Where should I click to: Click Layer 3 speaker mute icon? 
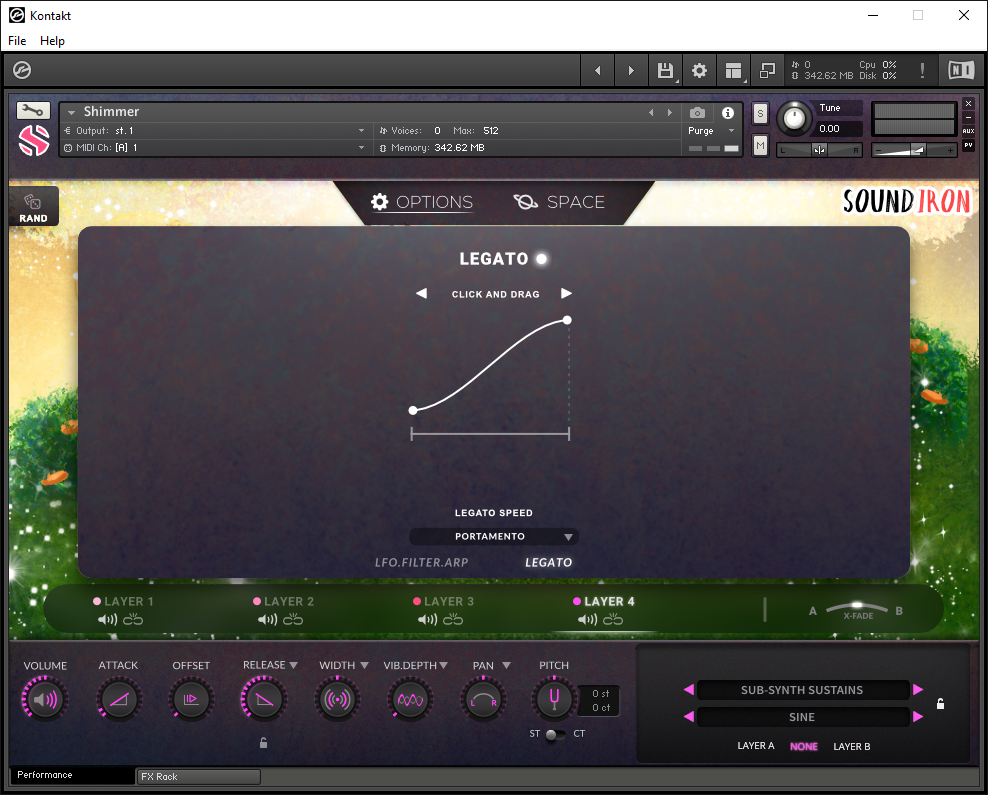click(427, 619)
